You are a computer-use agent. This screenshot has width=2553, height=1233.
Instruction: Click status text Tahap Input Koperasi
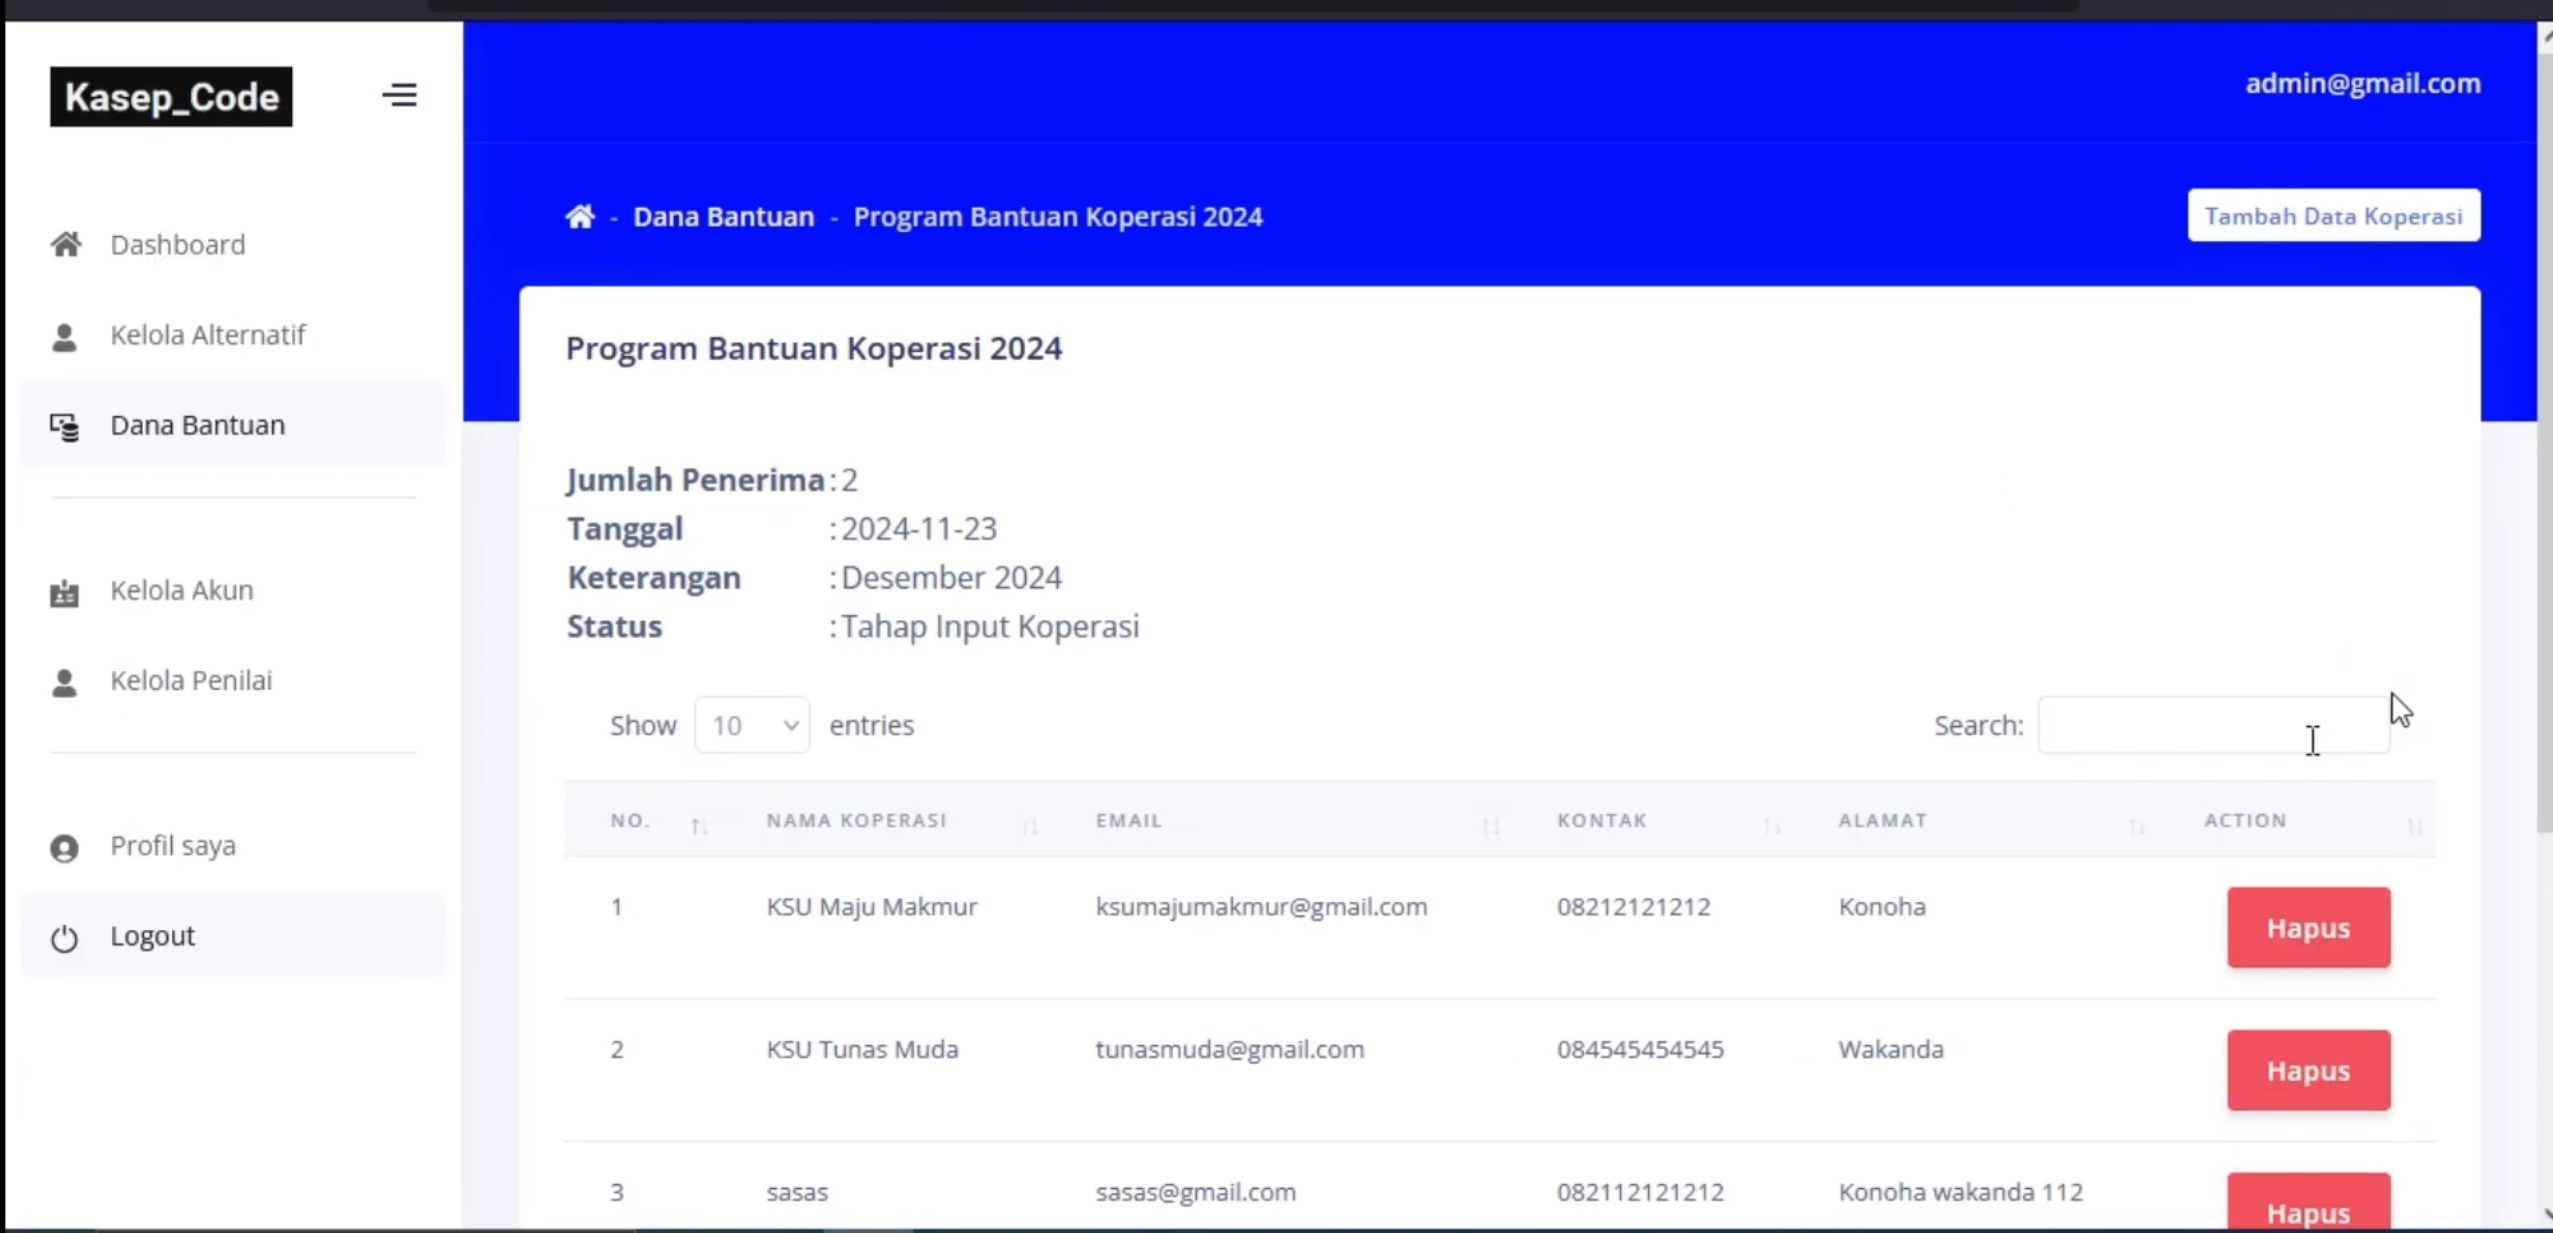tap(990, 626)
